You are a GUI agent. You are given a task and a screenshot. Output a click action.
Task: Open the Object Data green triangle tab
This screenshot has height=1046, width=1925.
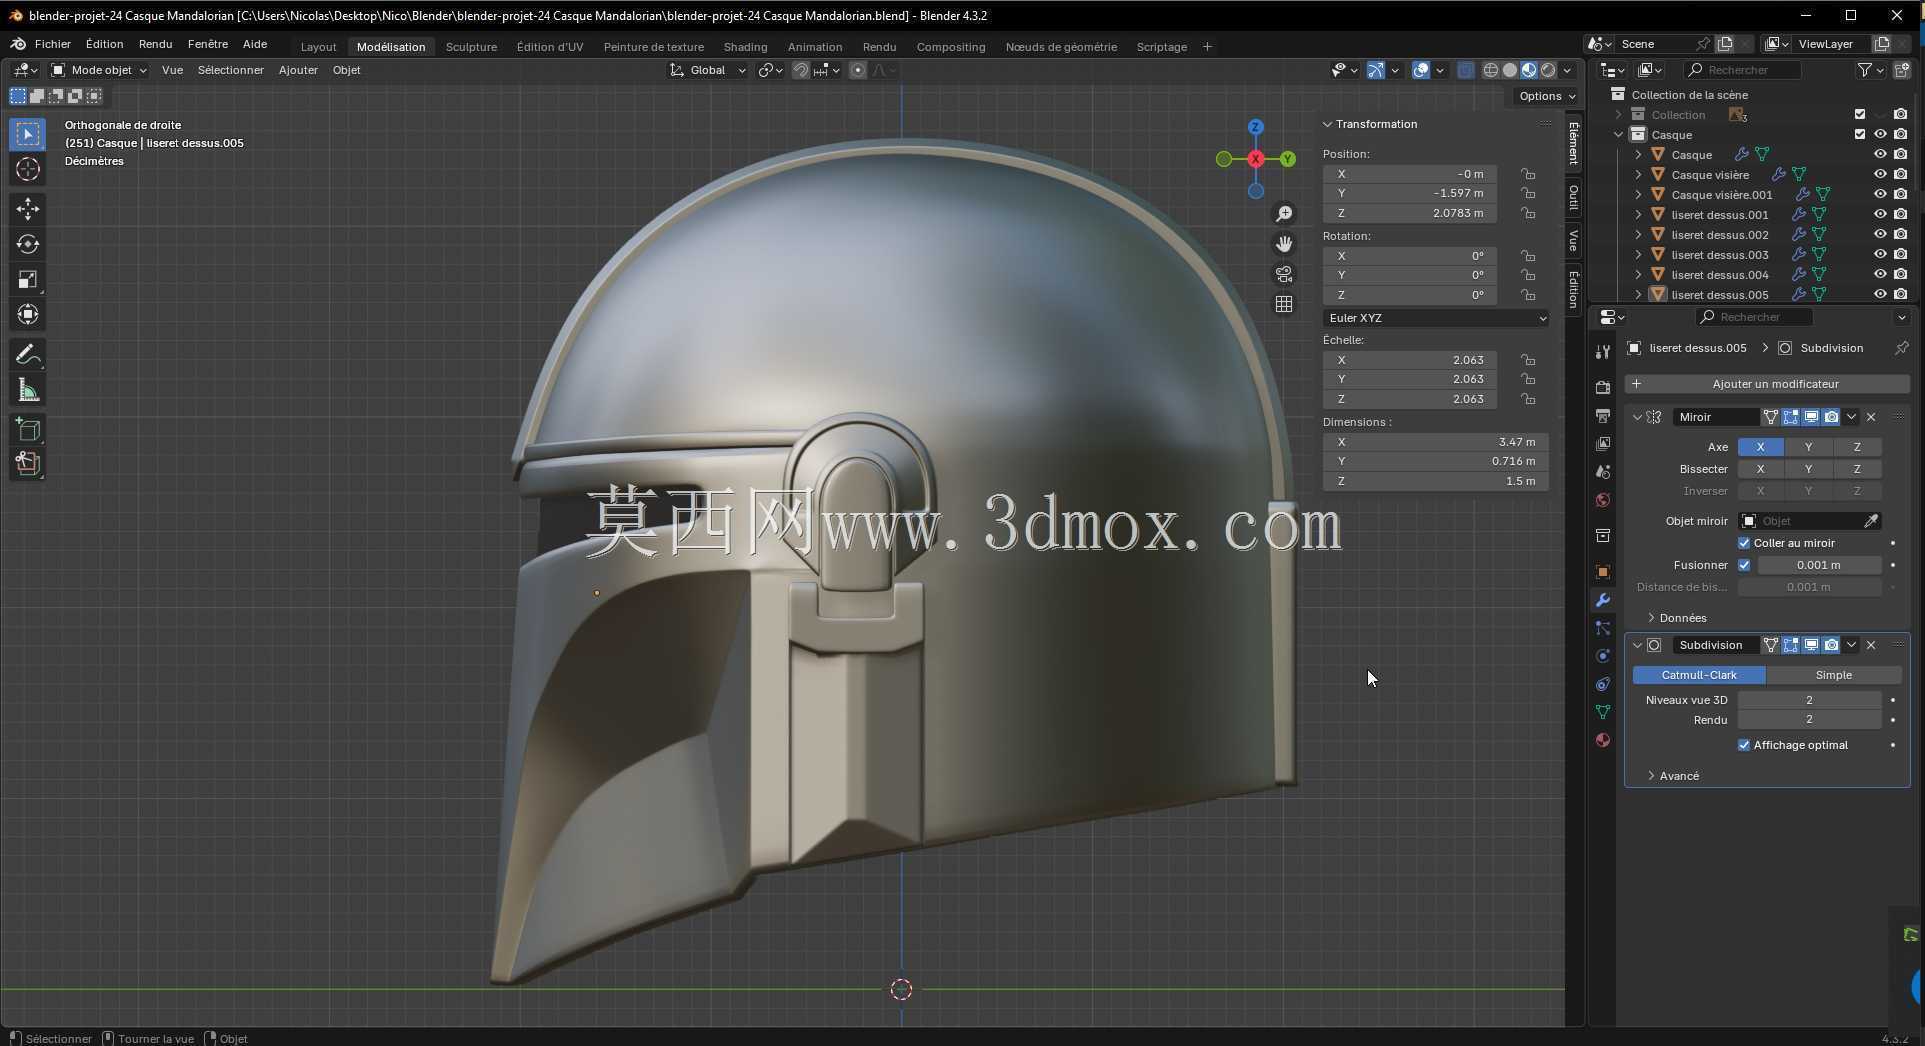[1603, 712]
